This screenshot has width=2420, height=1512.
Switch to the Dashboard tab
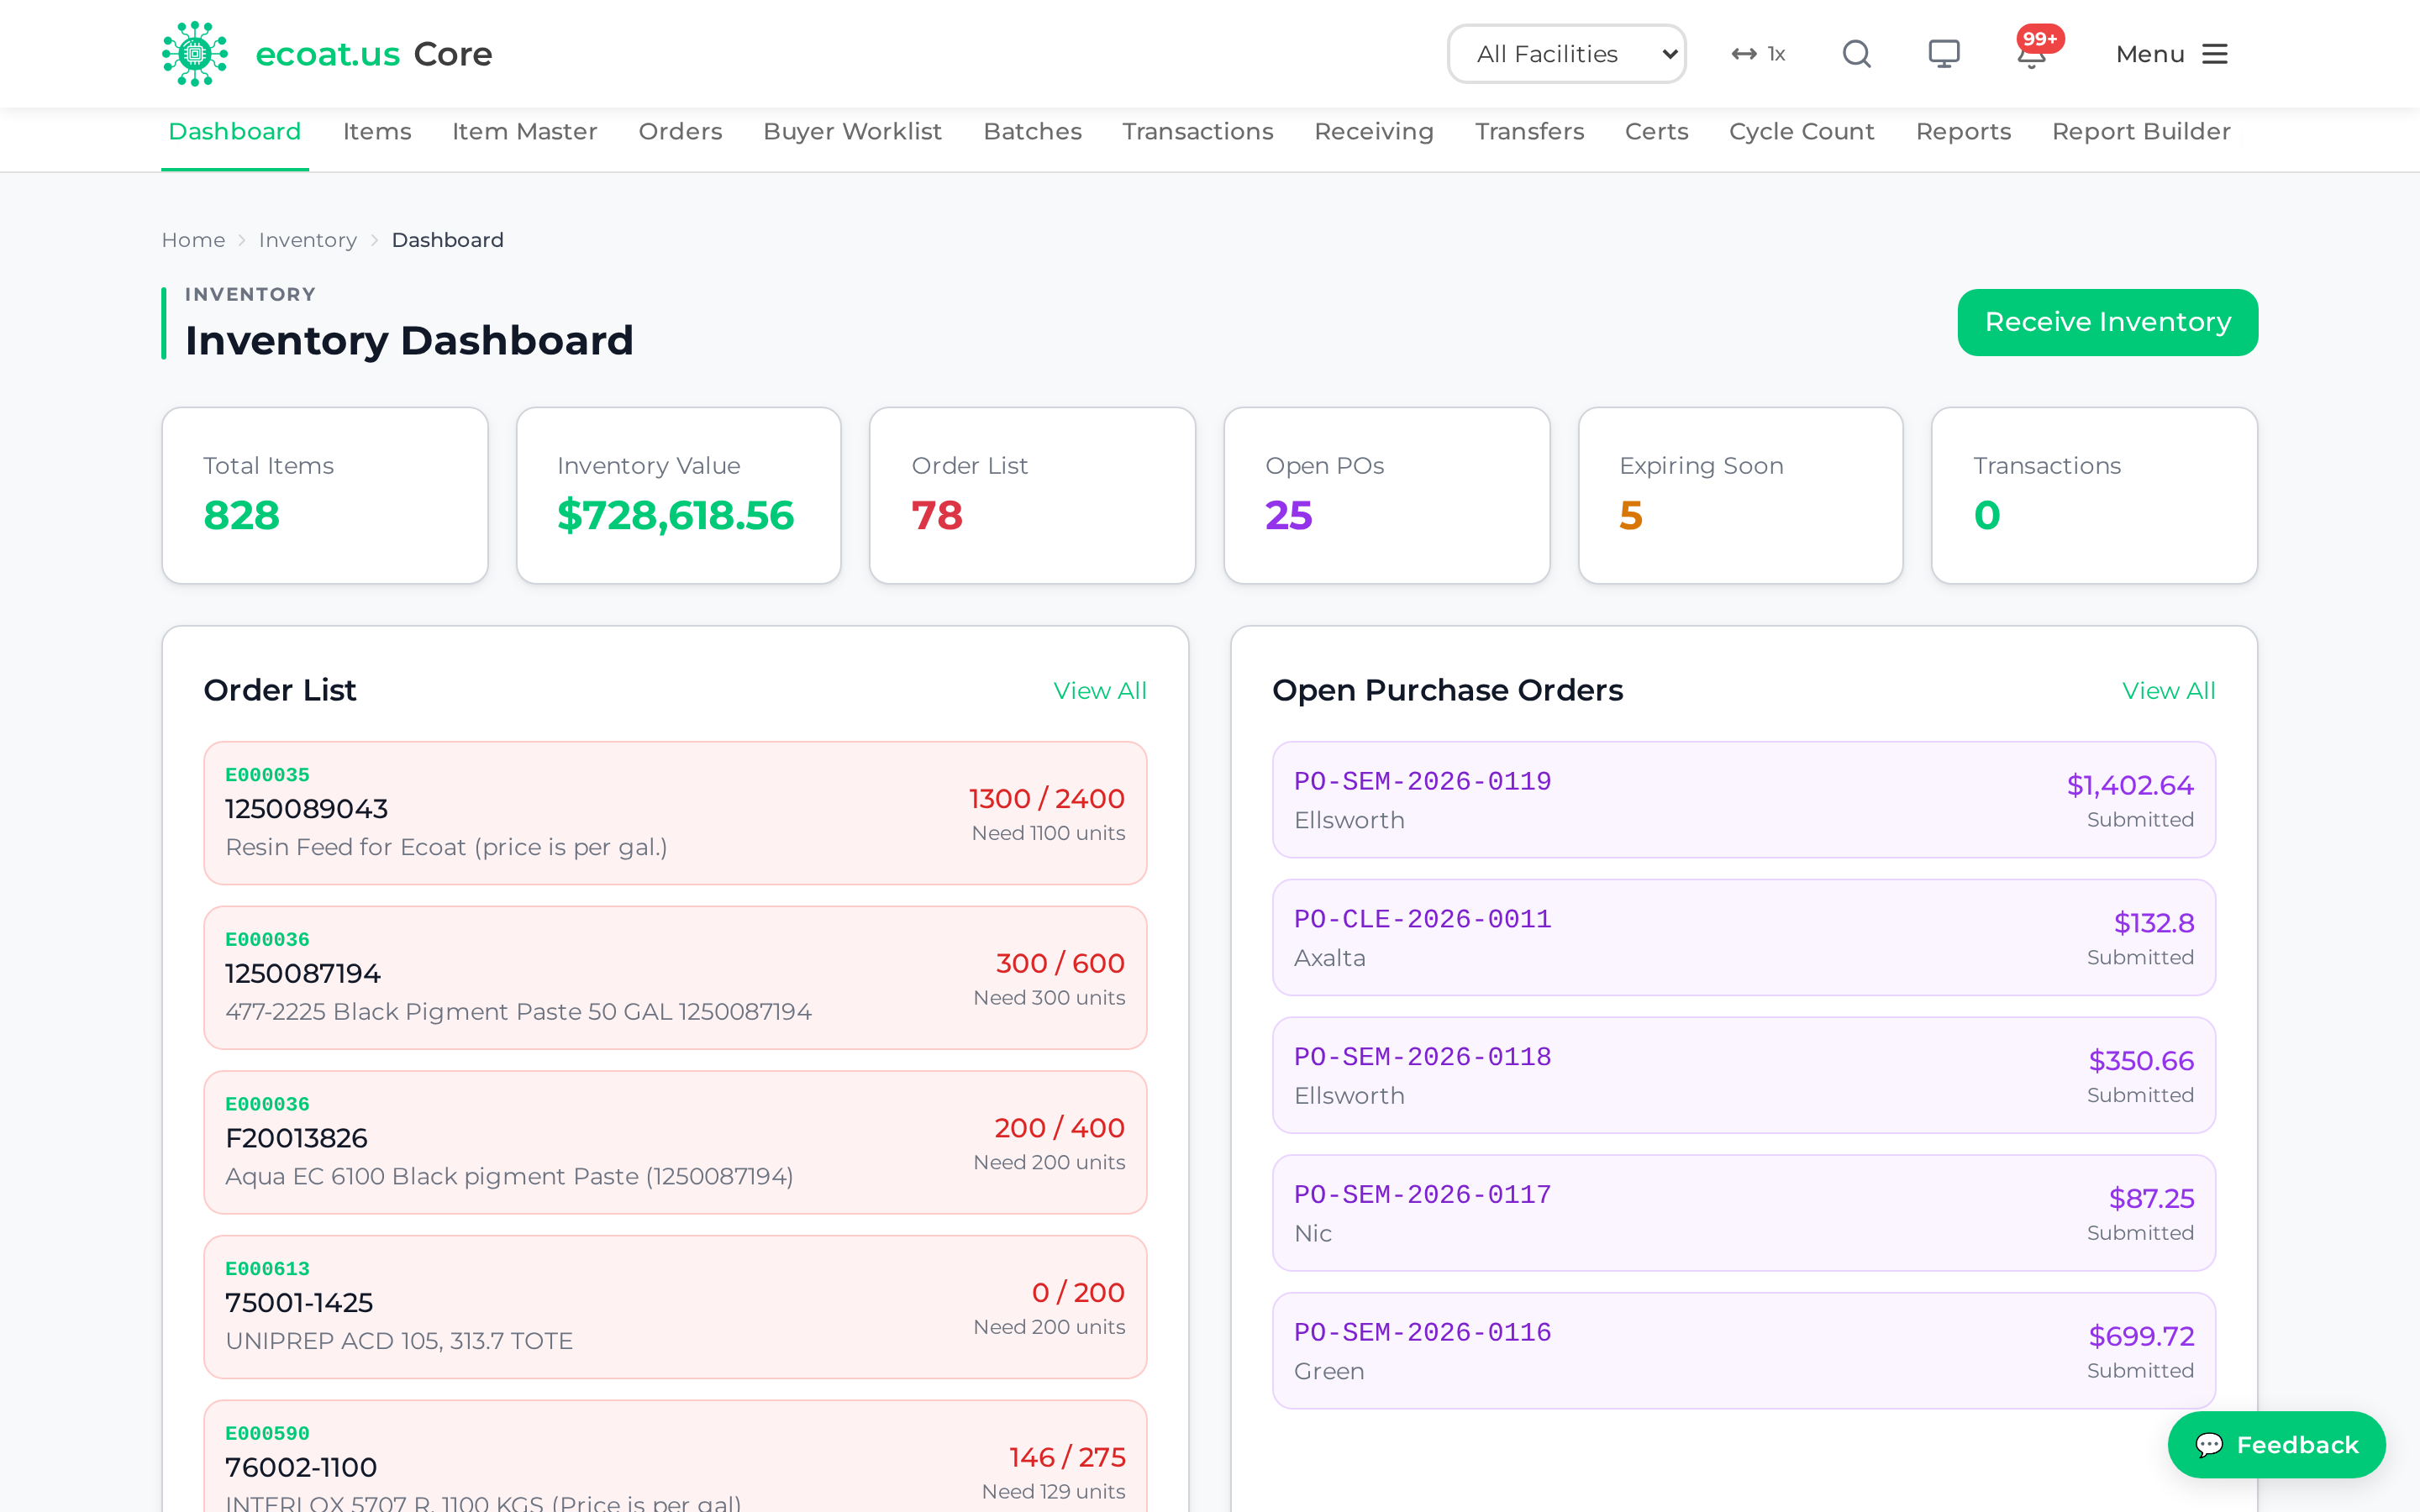[235, 132]
